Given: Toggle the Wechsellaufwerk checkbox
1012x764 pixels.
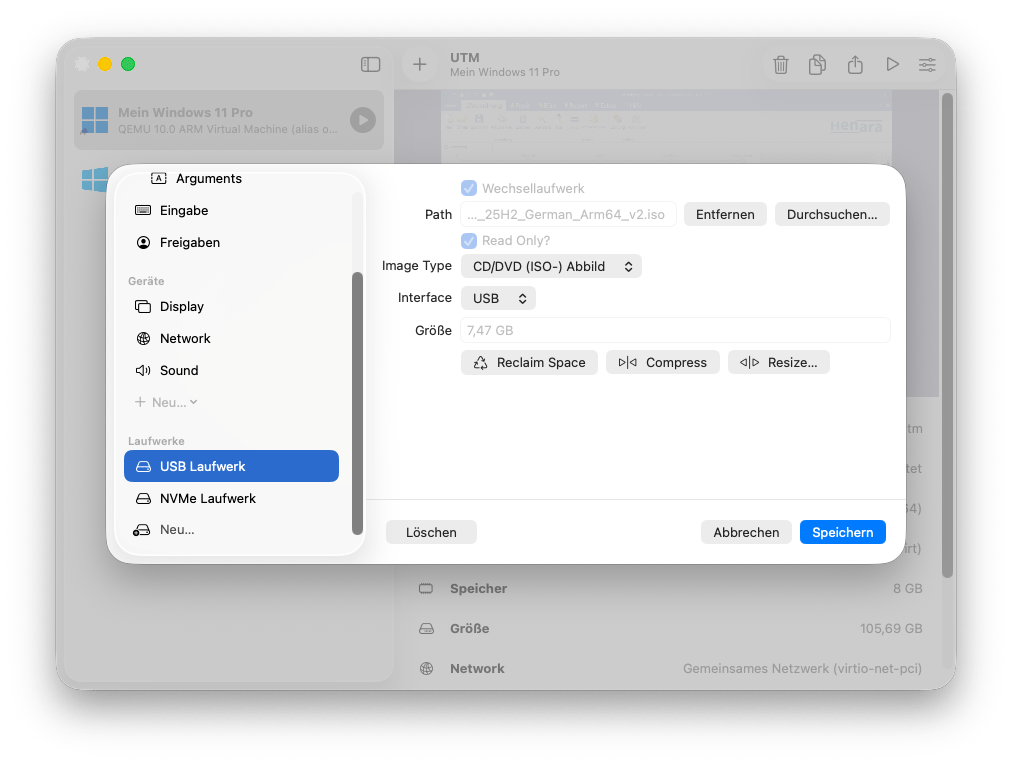Looking at the screenshot, I should (x=468, y=188).
